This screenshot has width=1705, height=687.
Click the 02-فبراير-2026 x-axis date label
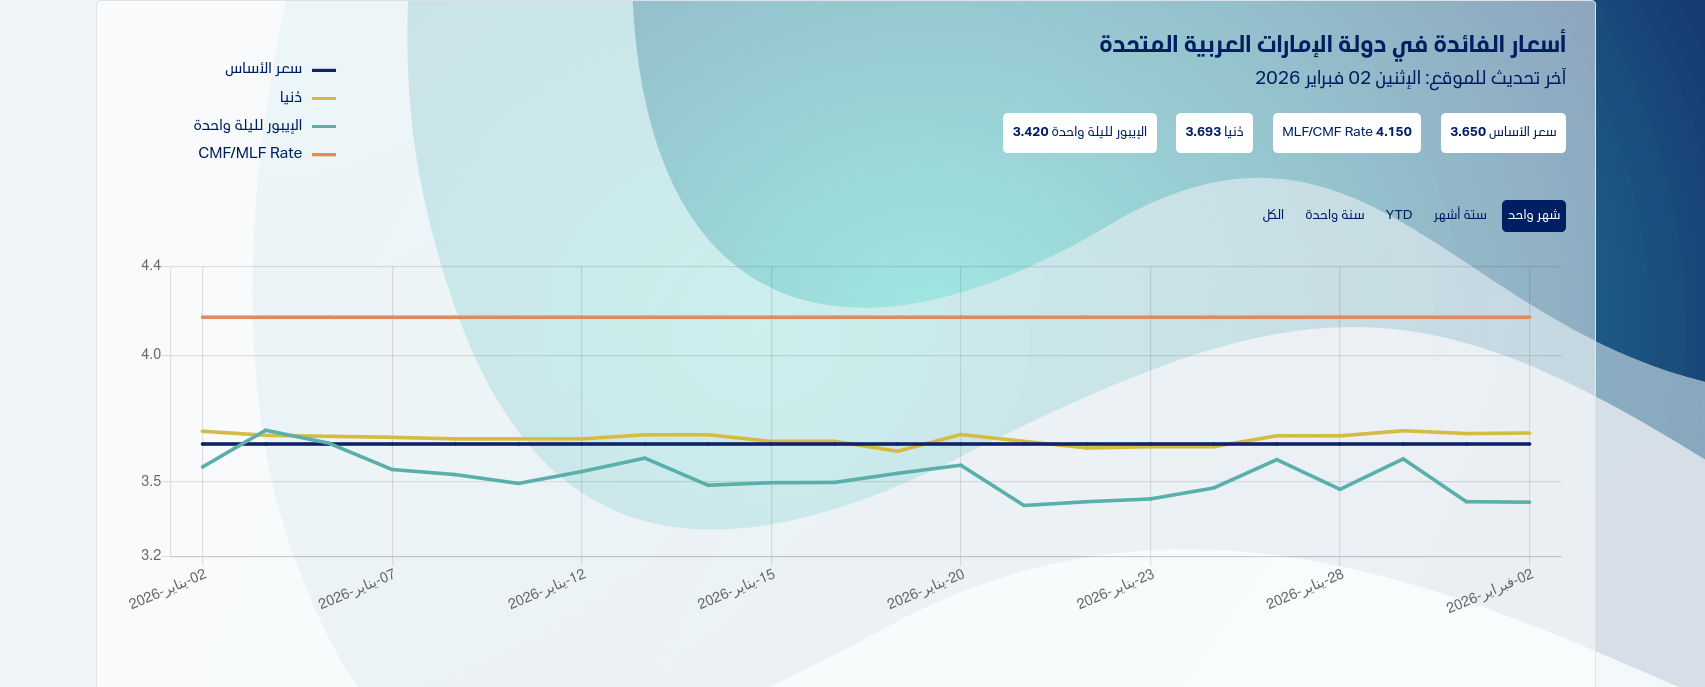coord(1490,590)
